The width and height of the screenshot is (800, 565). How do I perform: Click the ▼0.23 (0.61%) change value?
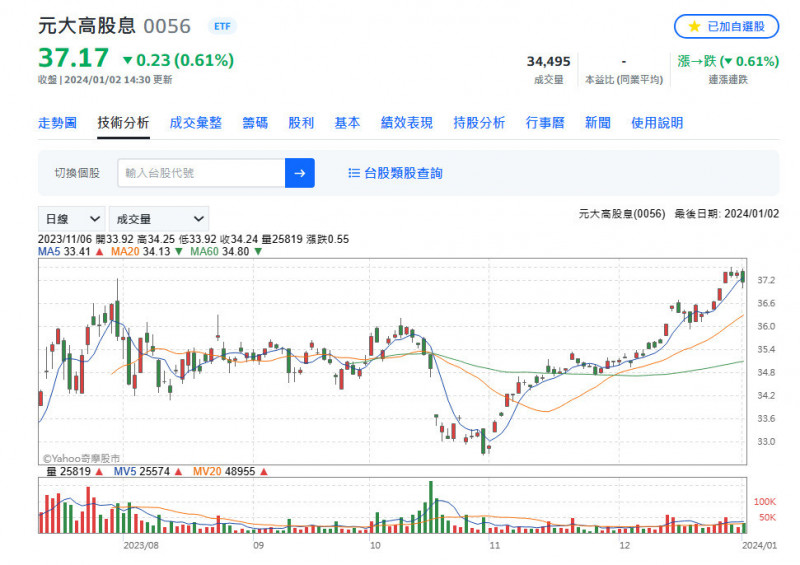coord(178,60)
